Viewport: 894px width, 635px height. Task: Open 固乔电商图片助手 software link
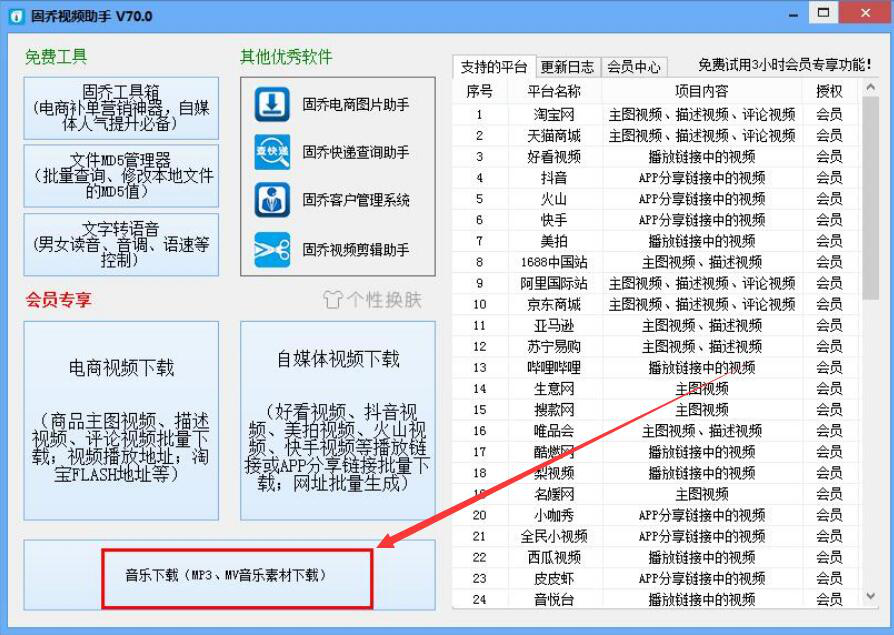pyautogui.click(x=356, y=105)
